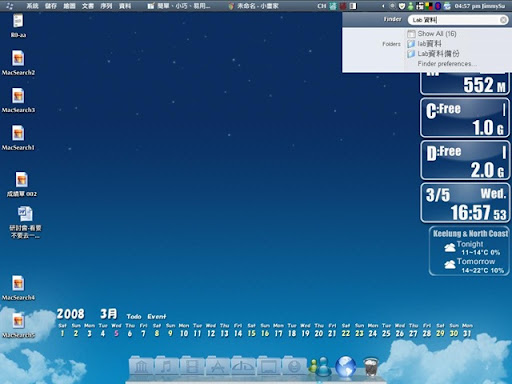Click the Event label in the calendar
This screenshot has height=384, width=512.
[157, 316]
